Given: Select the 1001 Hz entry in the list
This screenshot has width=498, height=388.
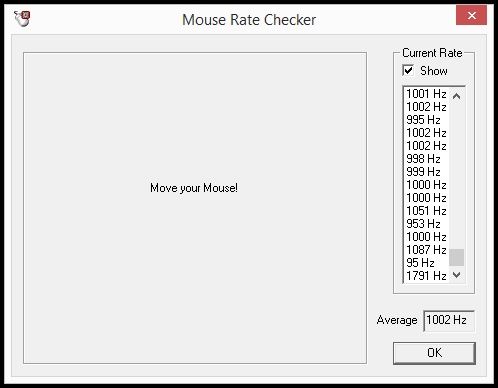Looking at the screenshot, I should [x=426, y=94].
